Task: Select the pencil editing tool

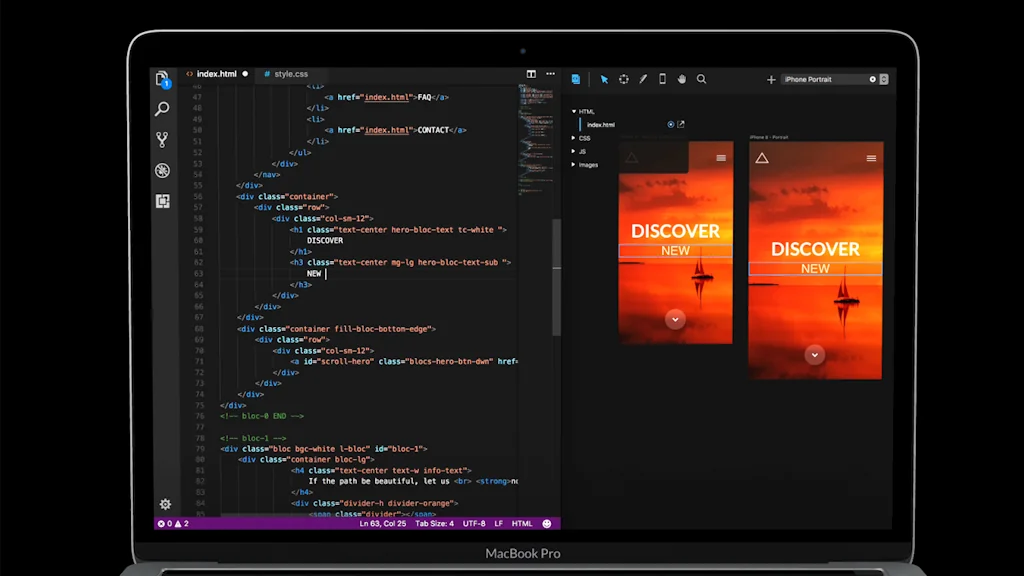Action: [643, 79]
